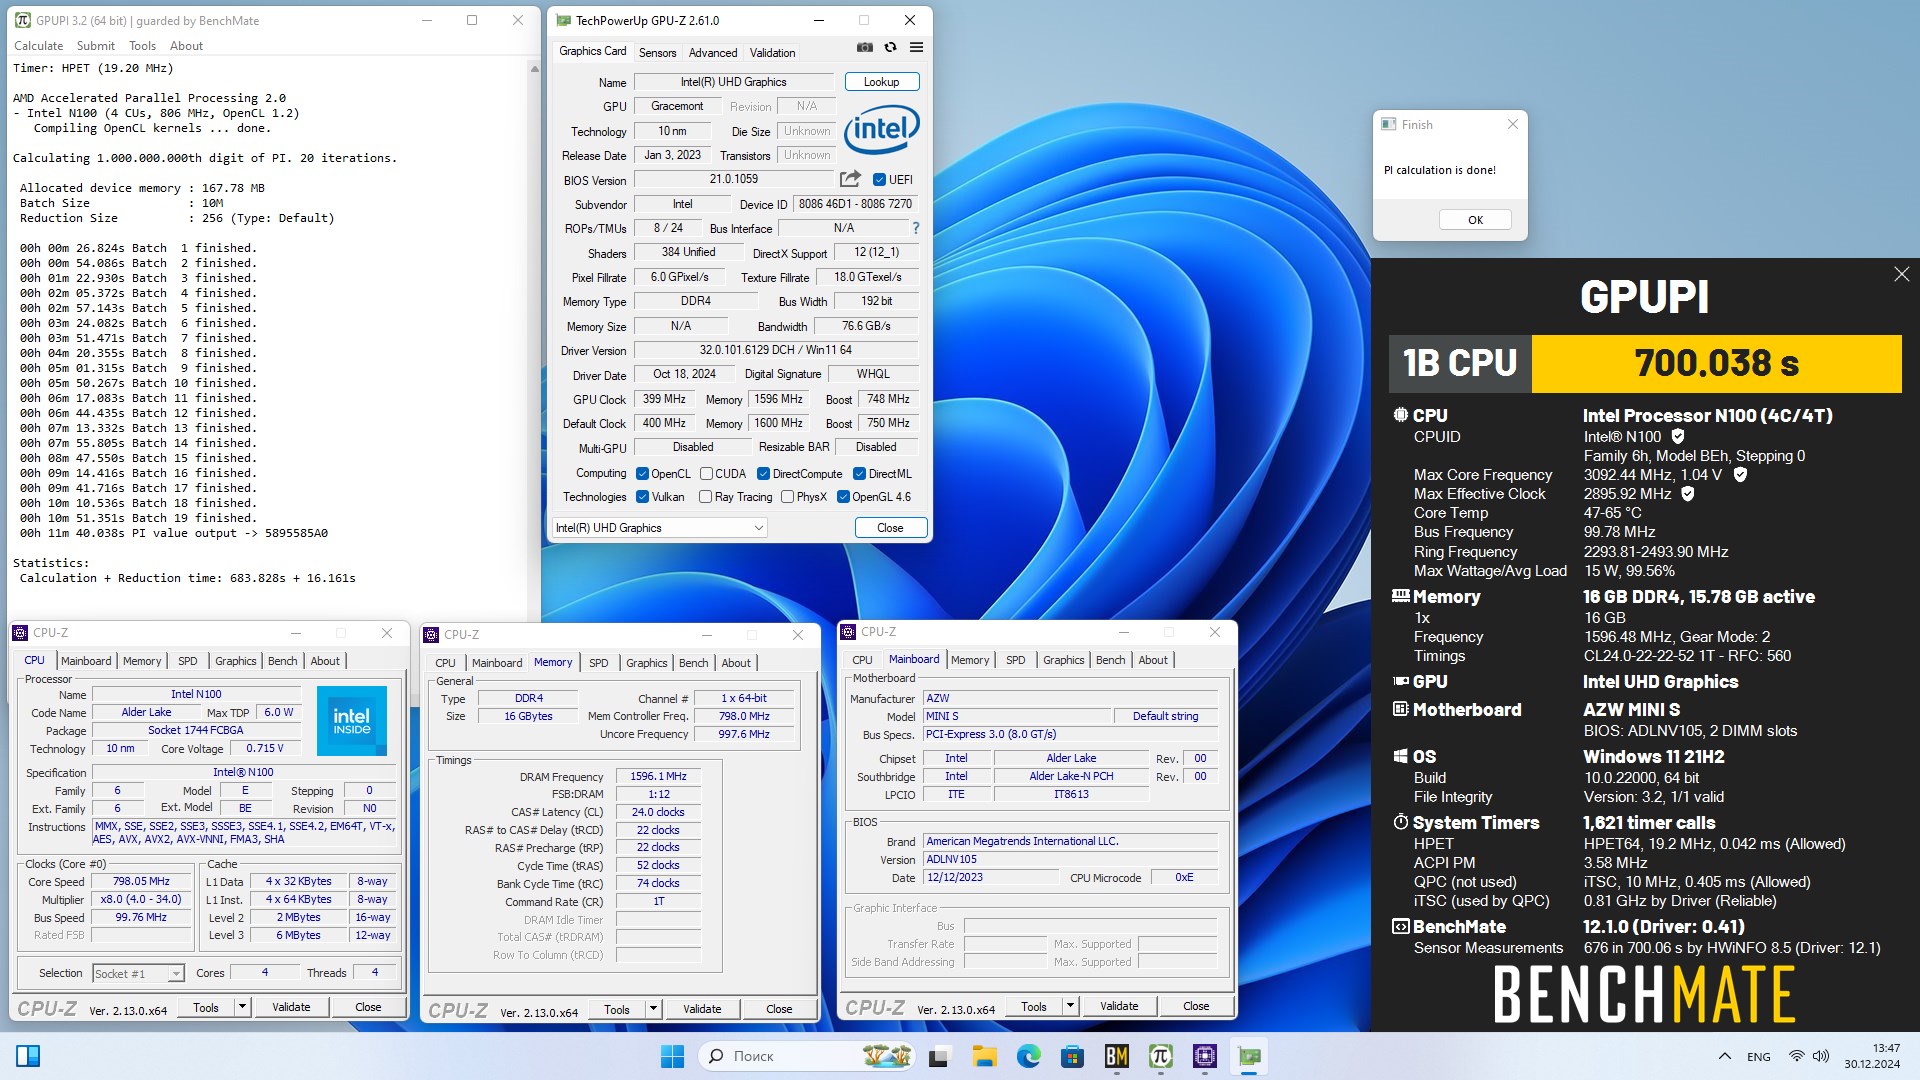Click the Lookup button in GPU-Z
The height and width of the screenshot is (1080, 1920).
[882, 82]
